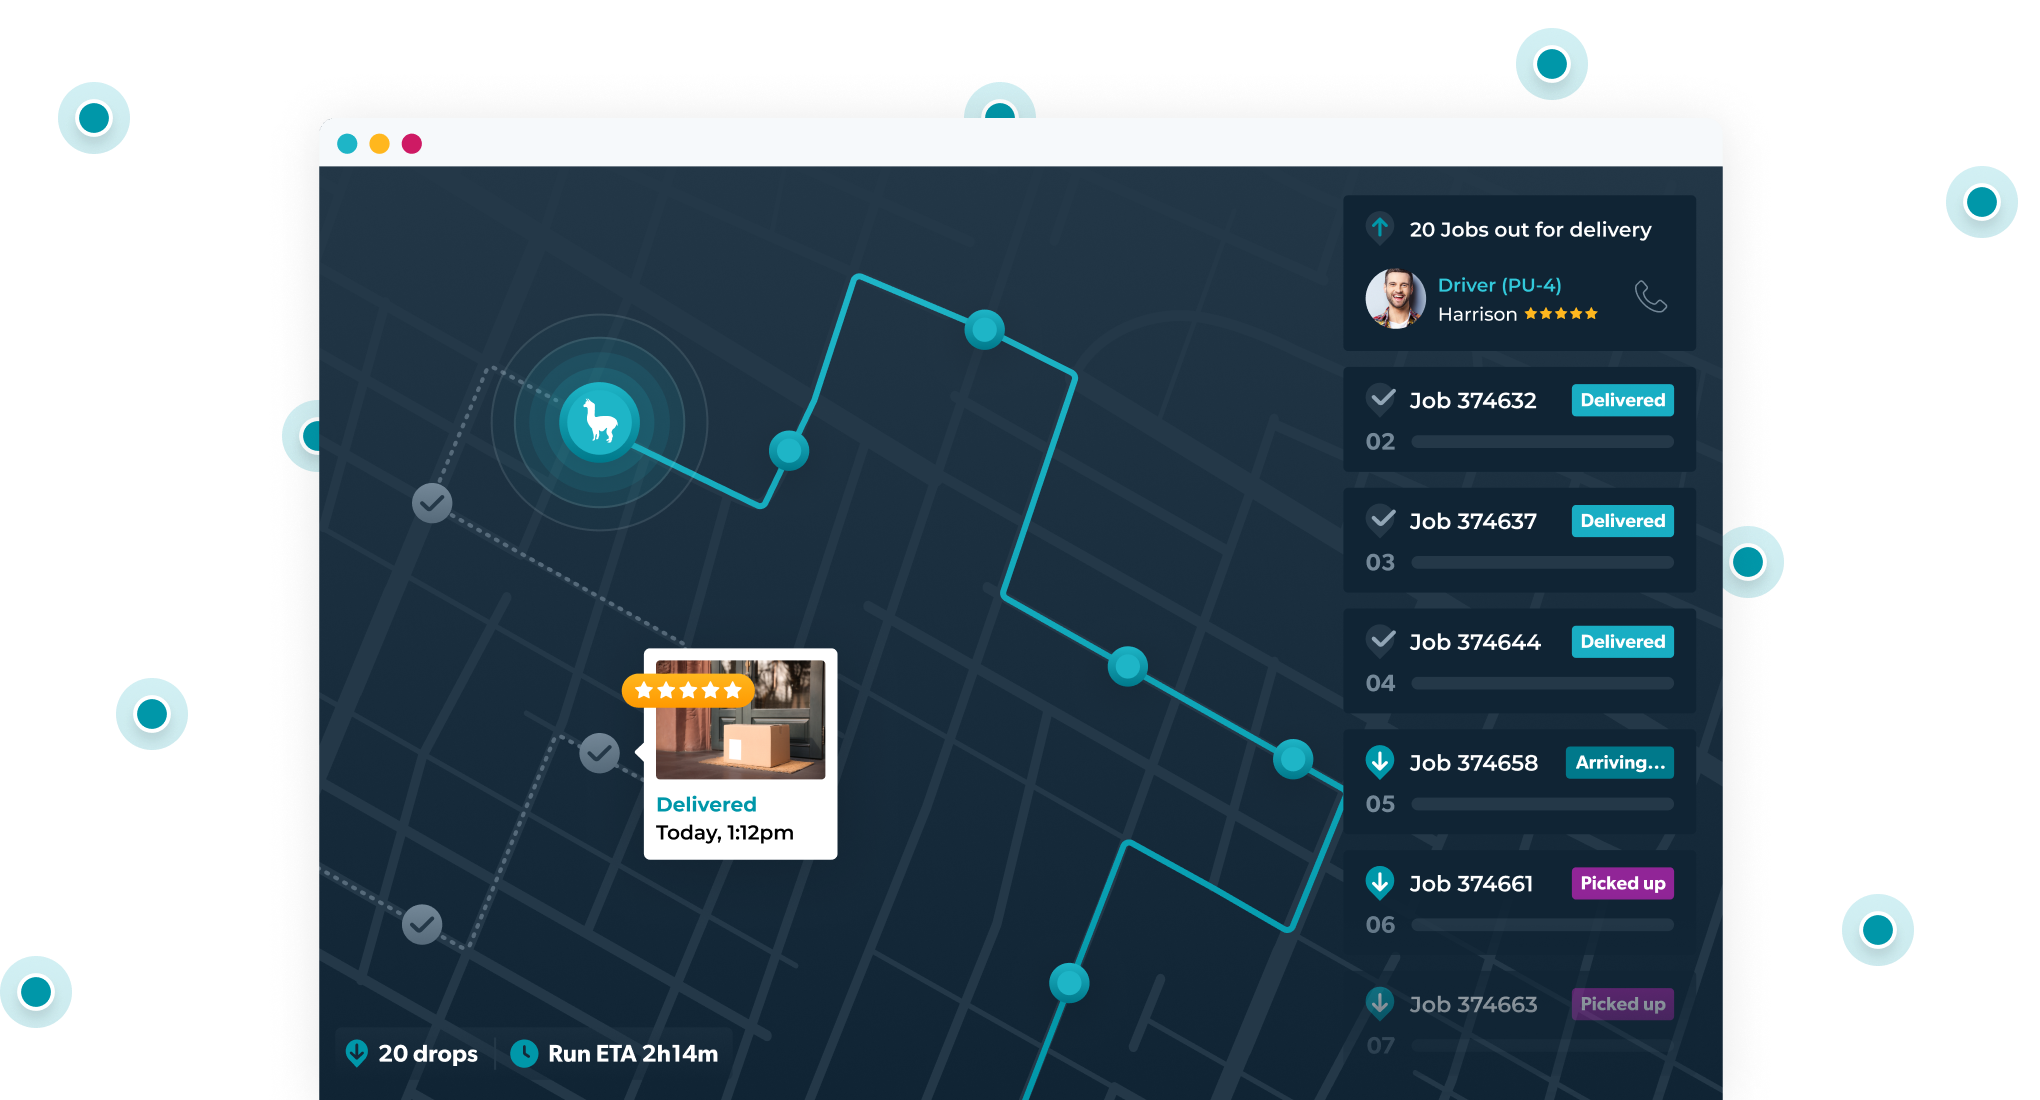This screenshot has height=1100, width=2040.
Task: Click the clock icon next to Run ETA
Action: [x=523, y=1053]
